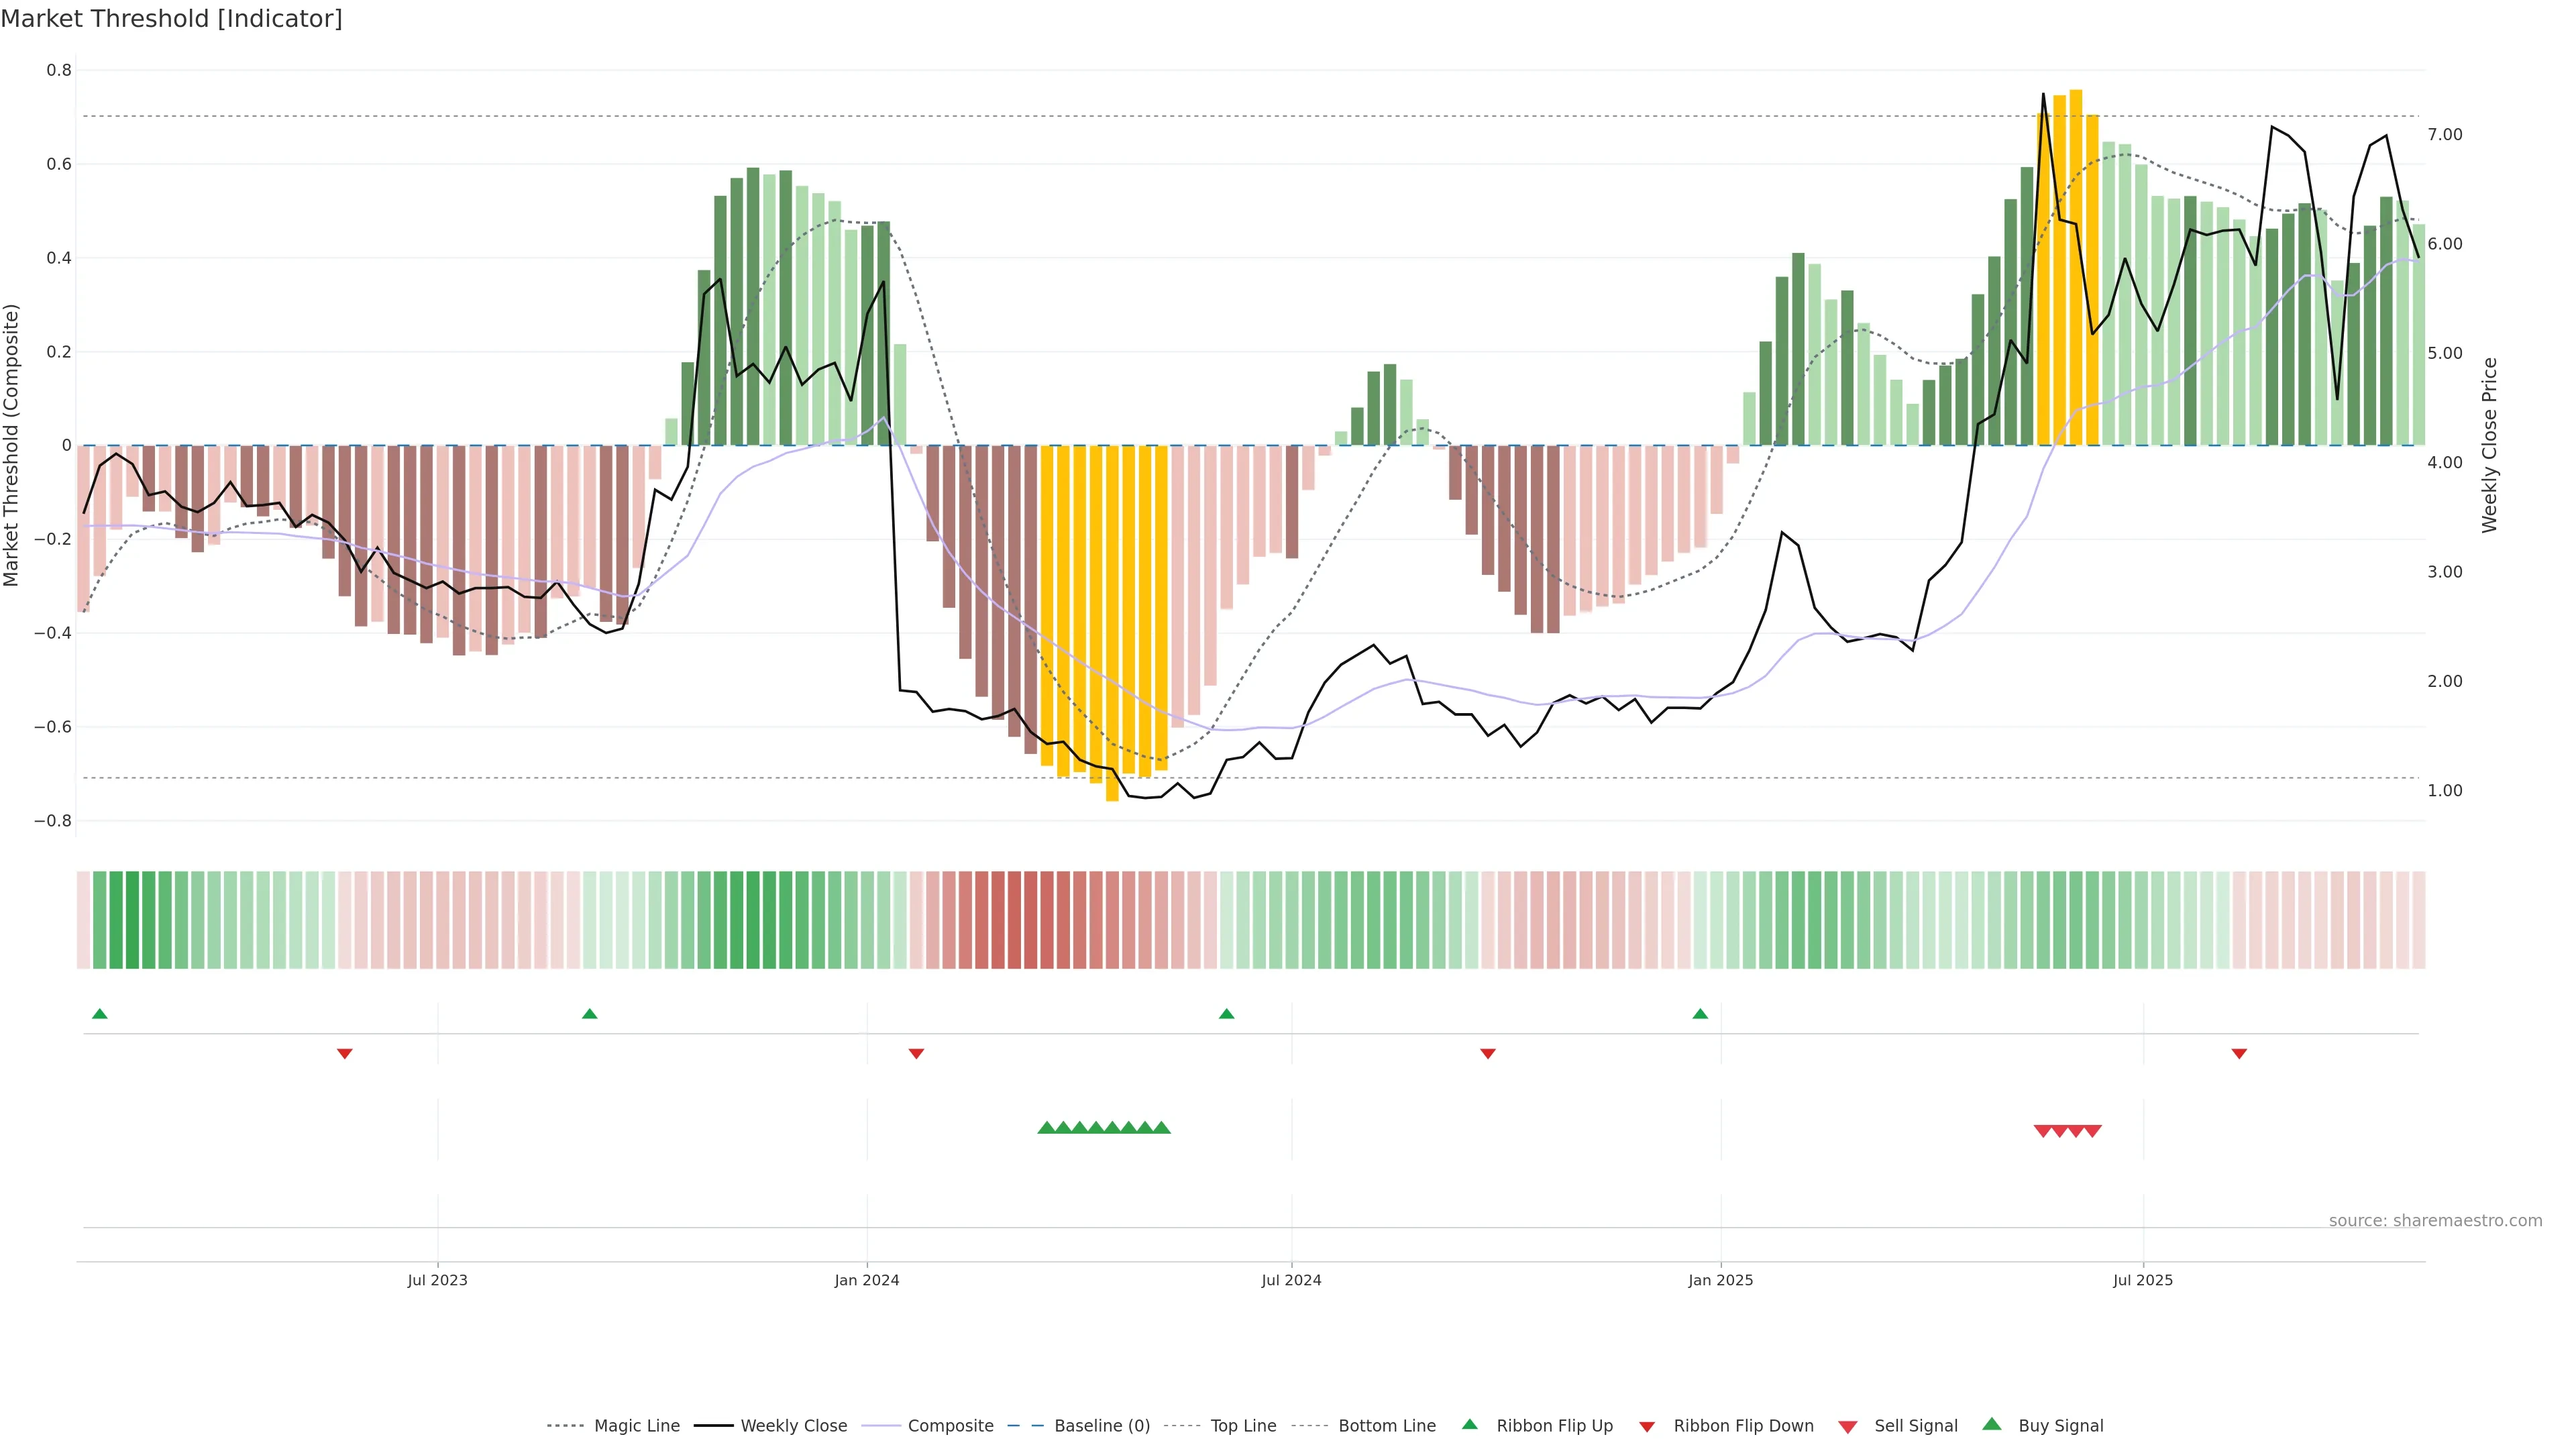Toggle the Top Line legend entry
Viewport: 2576px width, 1449px height.
1243,1426
